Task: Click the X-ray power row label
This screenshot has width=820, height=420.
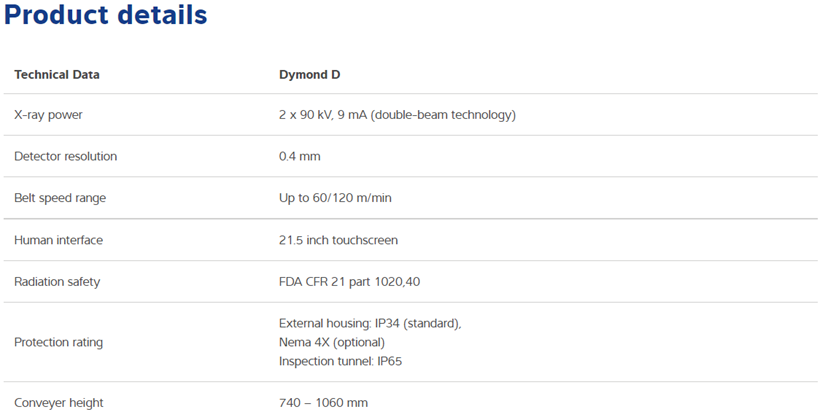Action: 48,115
